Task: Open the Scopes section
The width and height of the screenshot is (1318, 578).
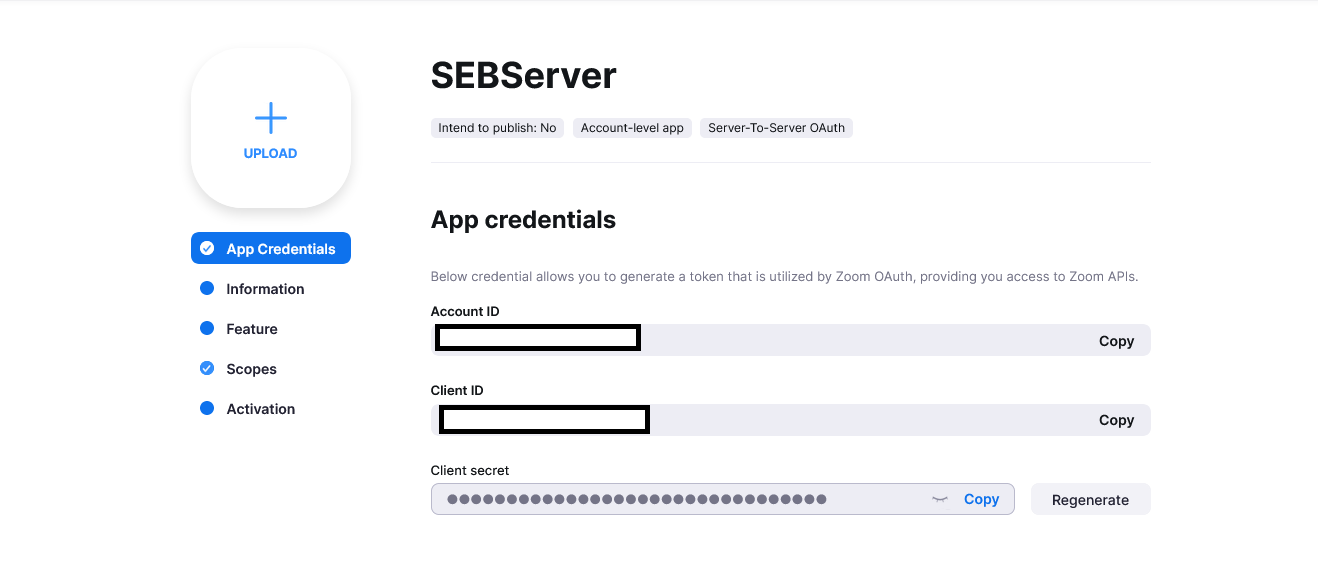Action: click(x=251, y=369)
